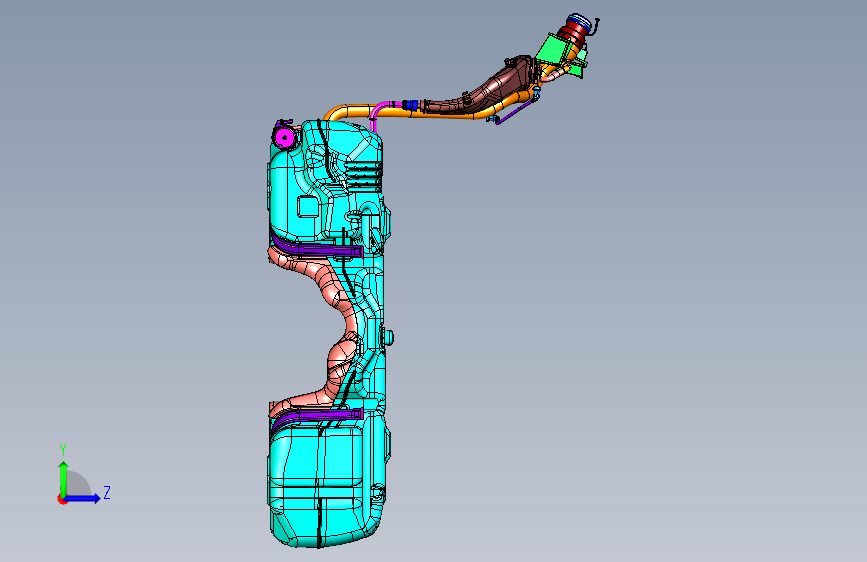Select the magenta round pump cap on the tank

coord(284,136)
